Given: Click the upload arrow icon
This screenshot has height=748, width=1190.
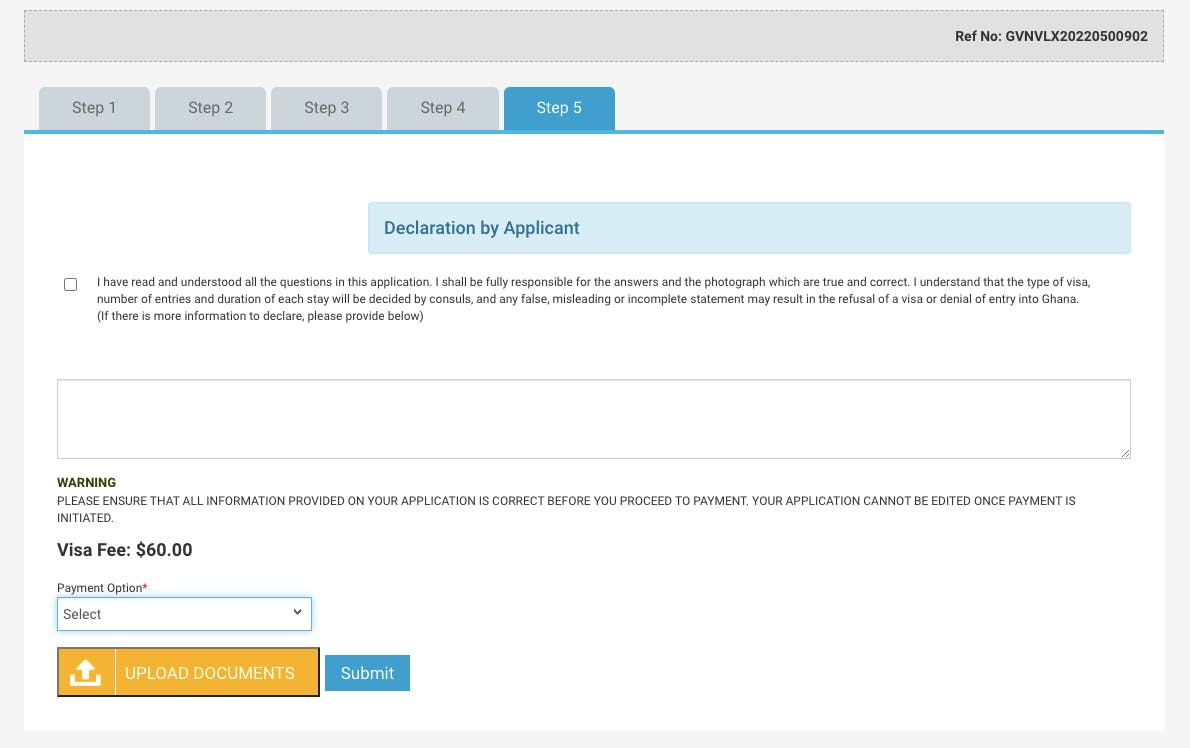Looking at the screenshot, I should tap(86, 672).
